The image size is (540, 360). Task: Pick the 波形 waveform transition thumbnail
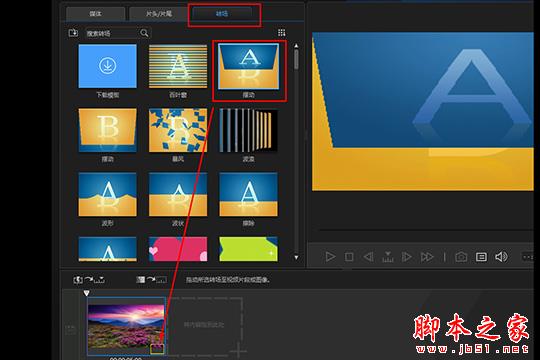[x=107, y=194]
